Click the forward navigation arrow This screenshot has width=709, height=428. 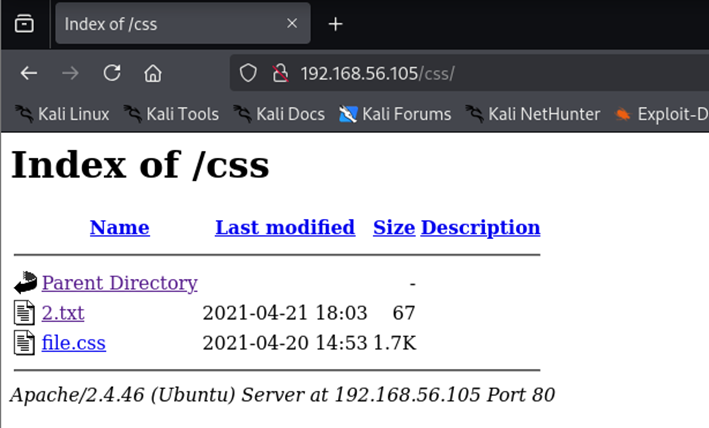click(70, 73)
